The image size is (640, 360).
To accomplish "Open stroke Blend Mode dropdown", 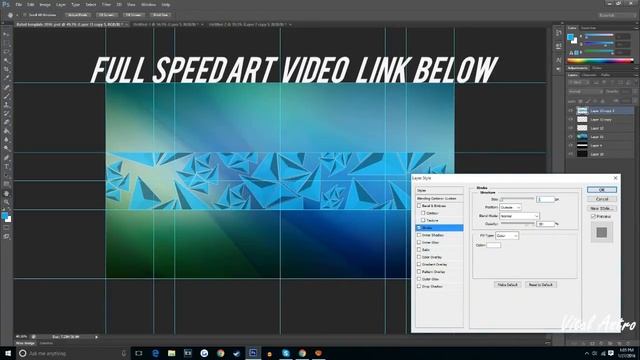I will point(519,216).
